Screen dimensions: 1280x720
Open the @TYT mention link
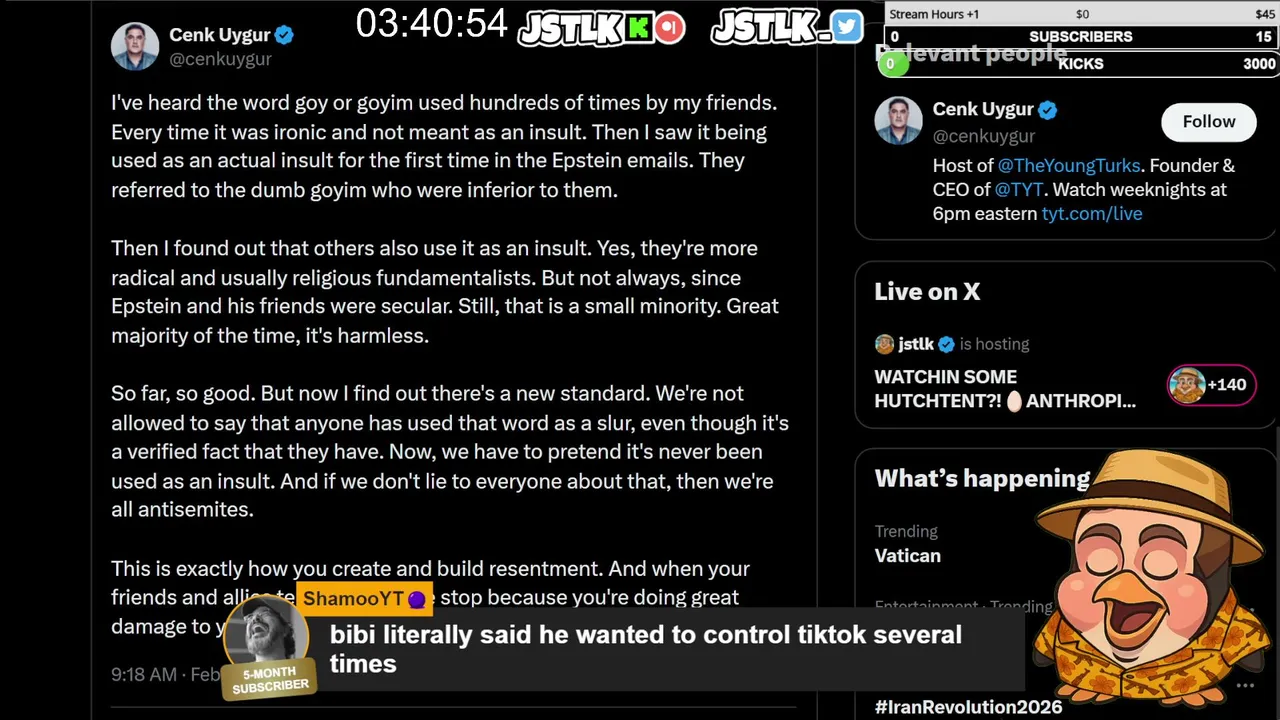click(1019, 189)
